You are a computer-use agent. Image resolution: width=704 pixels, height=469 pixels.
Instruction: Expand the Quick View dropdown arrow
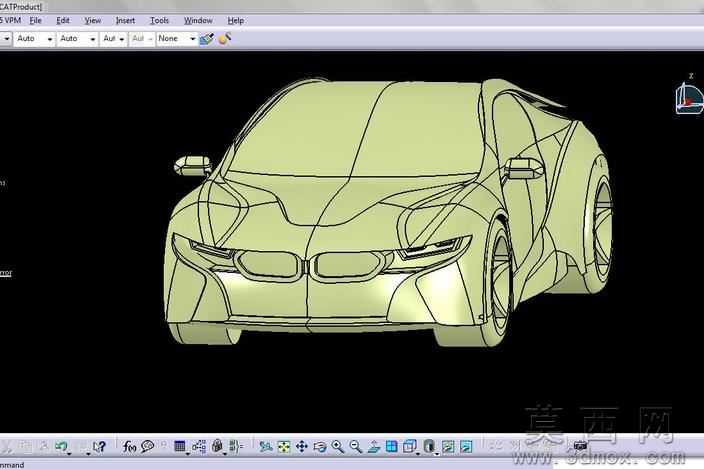coord(418,454)
